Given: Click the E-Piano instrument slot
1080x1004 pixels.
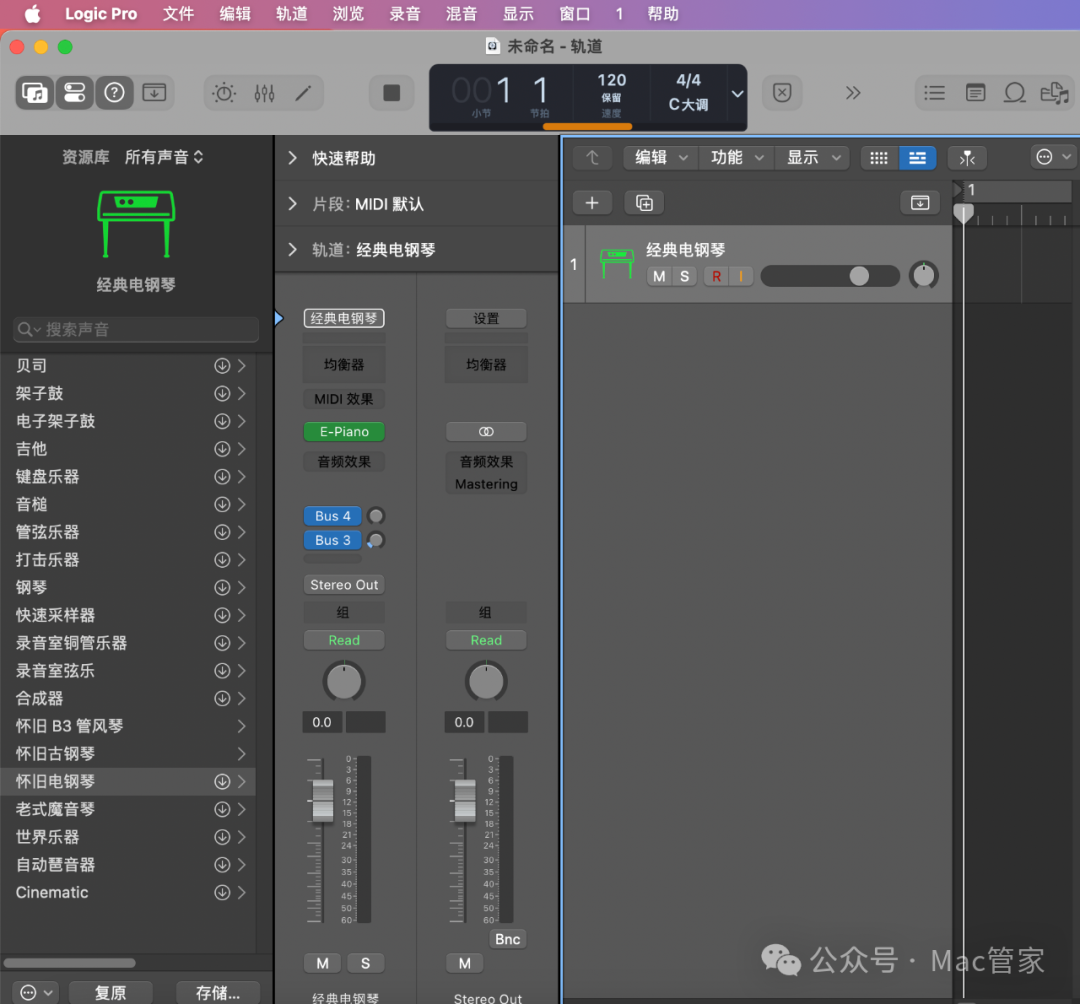Looking at the screenshot, I should (x=344, y=432).
